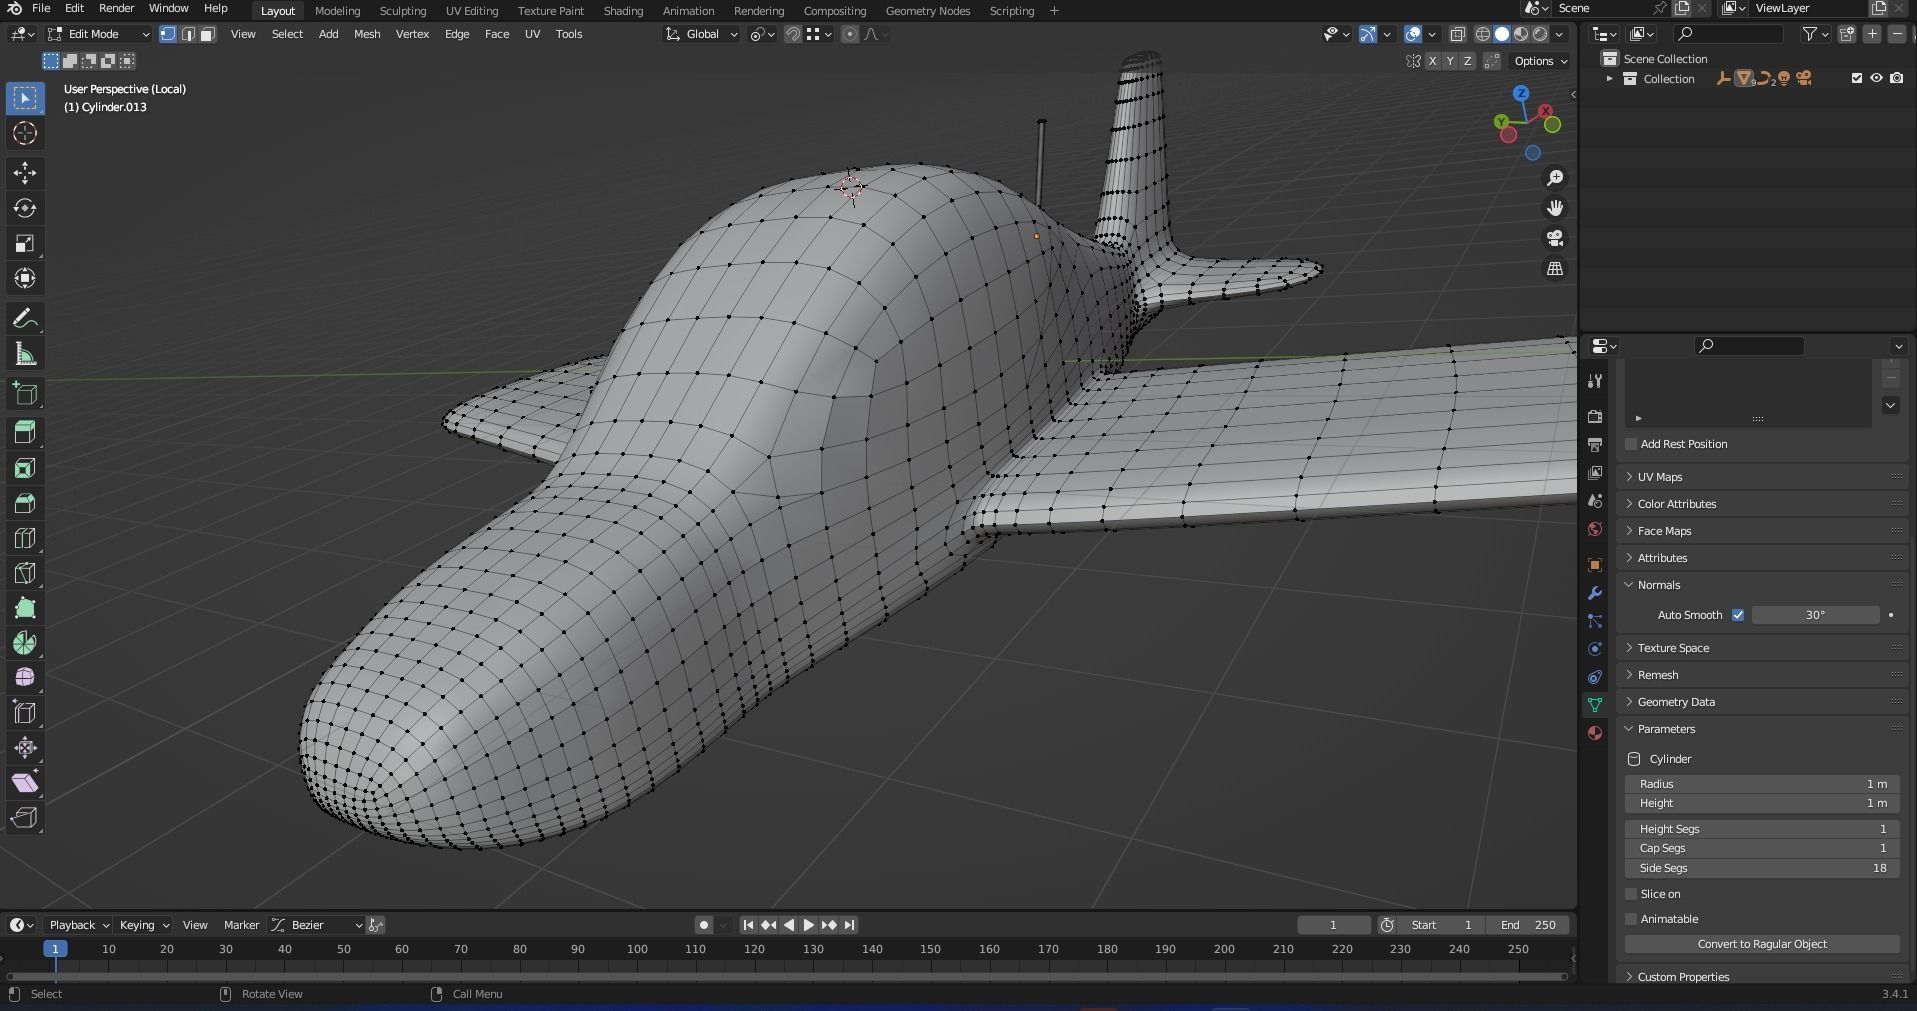The height and width of the screenshot is (1011, 1917).
Task: Jump to end frame button
Action: click(849, 925)
